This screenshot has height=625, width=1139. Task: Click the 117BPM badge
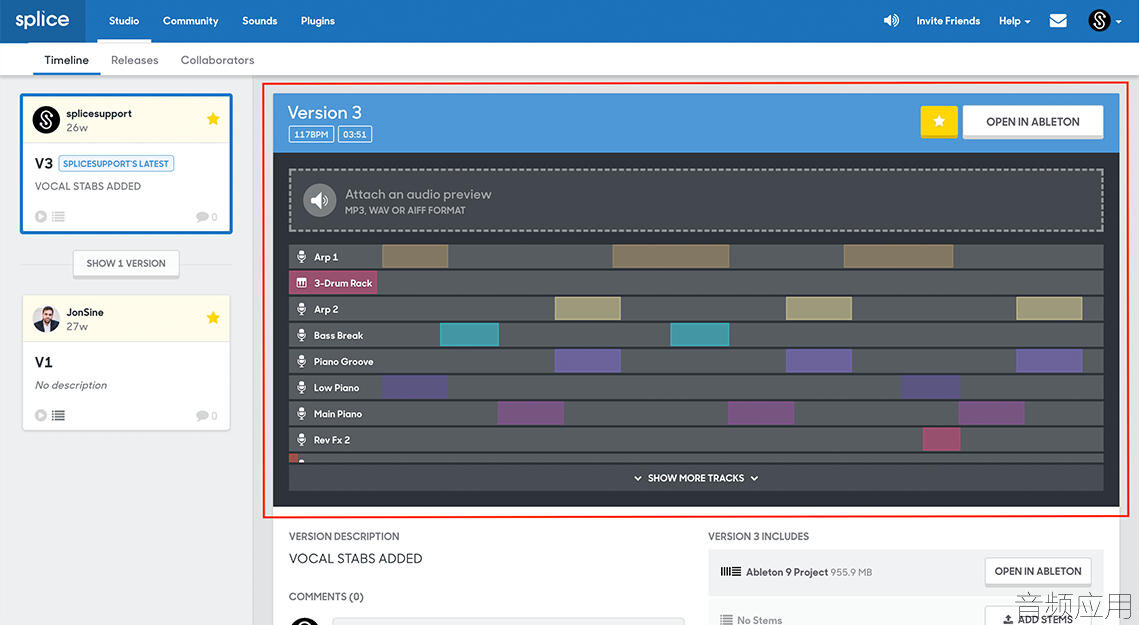(311, 134)
